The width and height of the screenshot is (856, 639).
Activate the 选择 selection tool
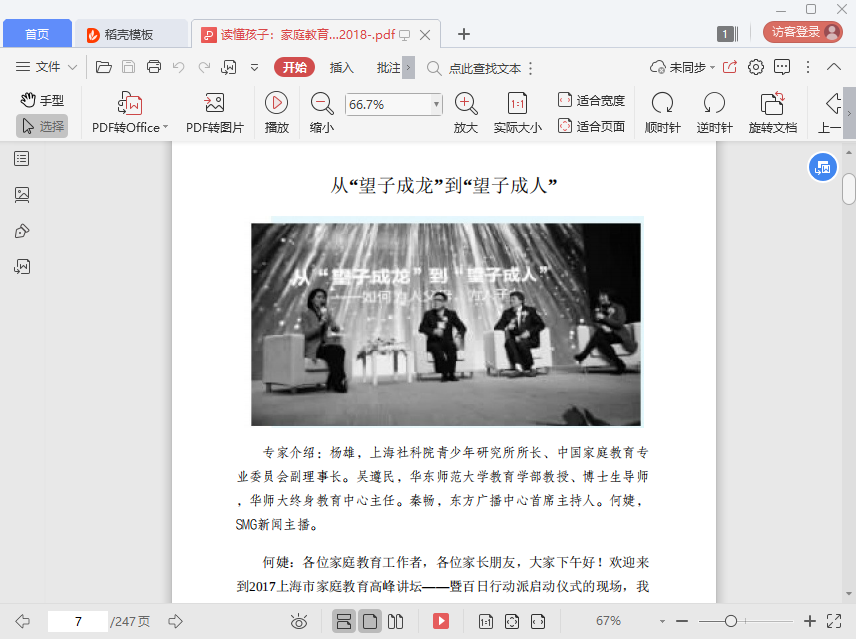click(42, 126)
